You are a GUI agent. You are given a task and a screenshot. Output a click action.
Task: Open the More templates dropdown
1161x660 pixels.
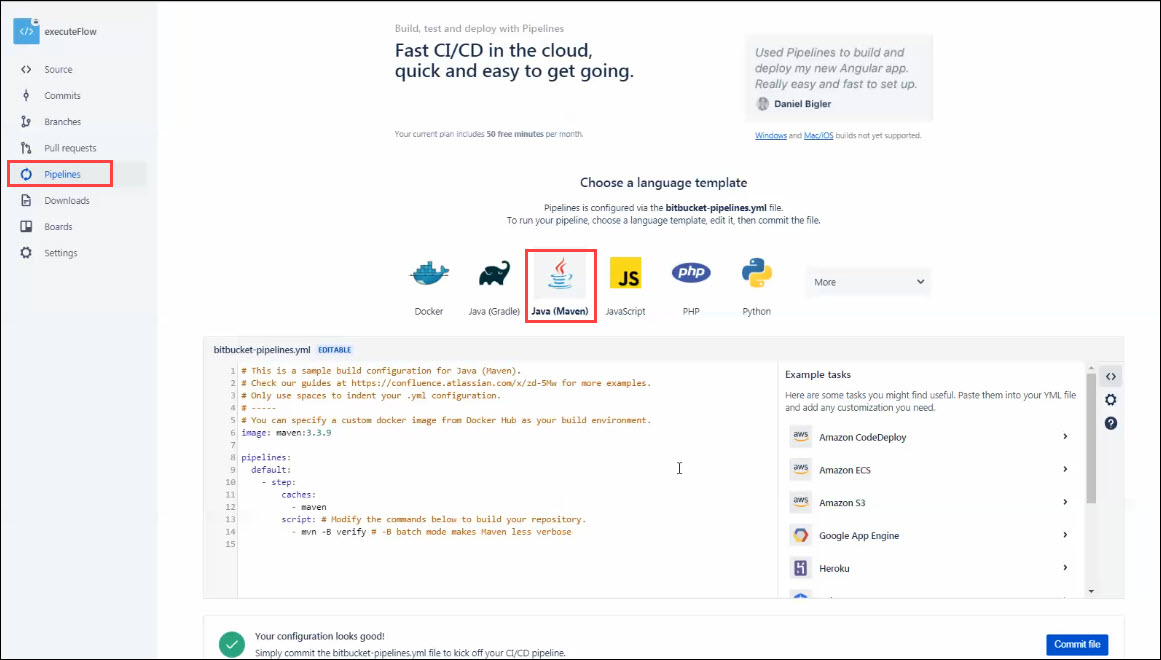(869, 282)
